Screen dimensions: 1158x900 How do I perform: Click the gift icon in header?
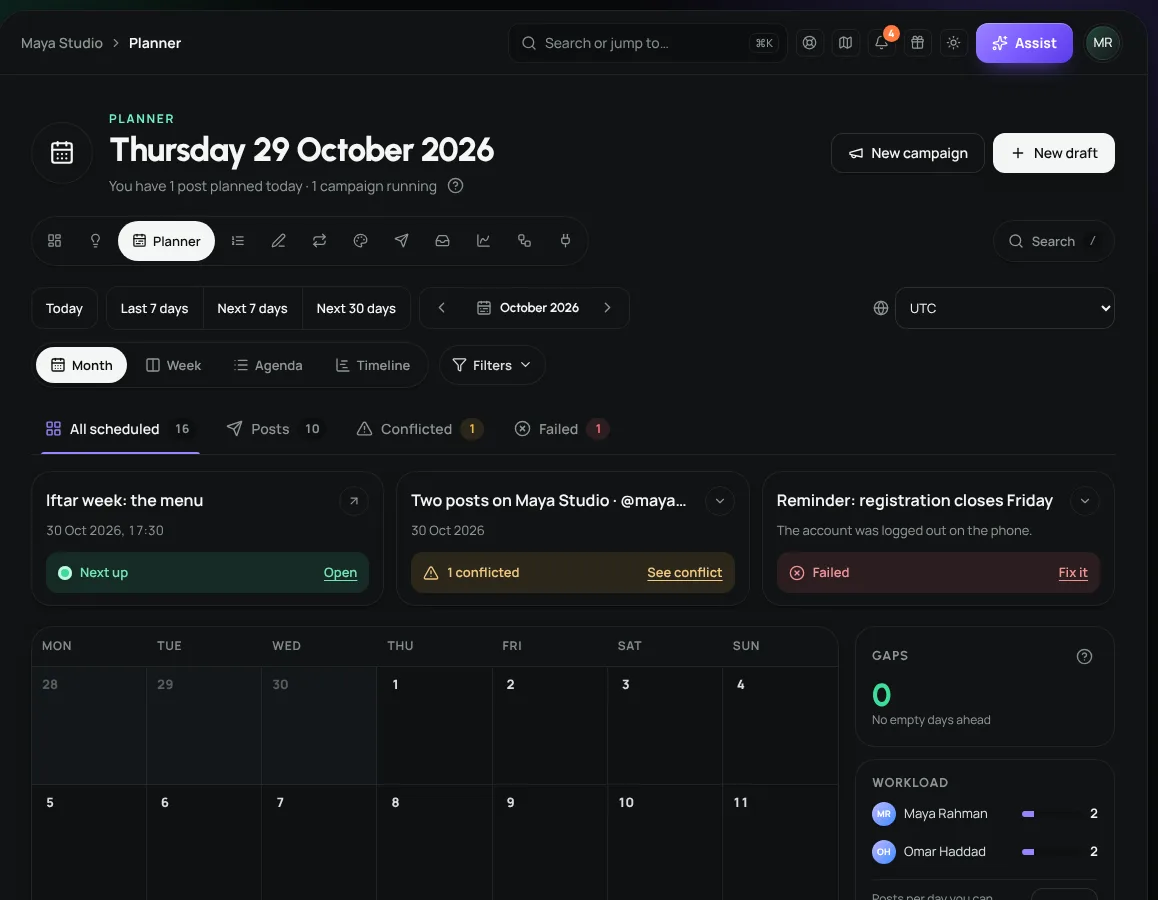tap(917, 43)
